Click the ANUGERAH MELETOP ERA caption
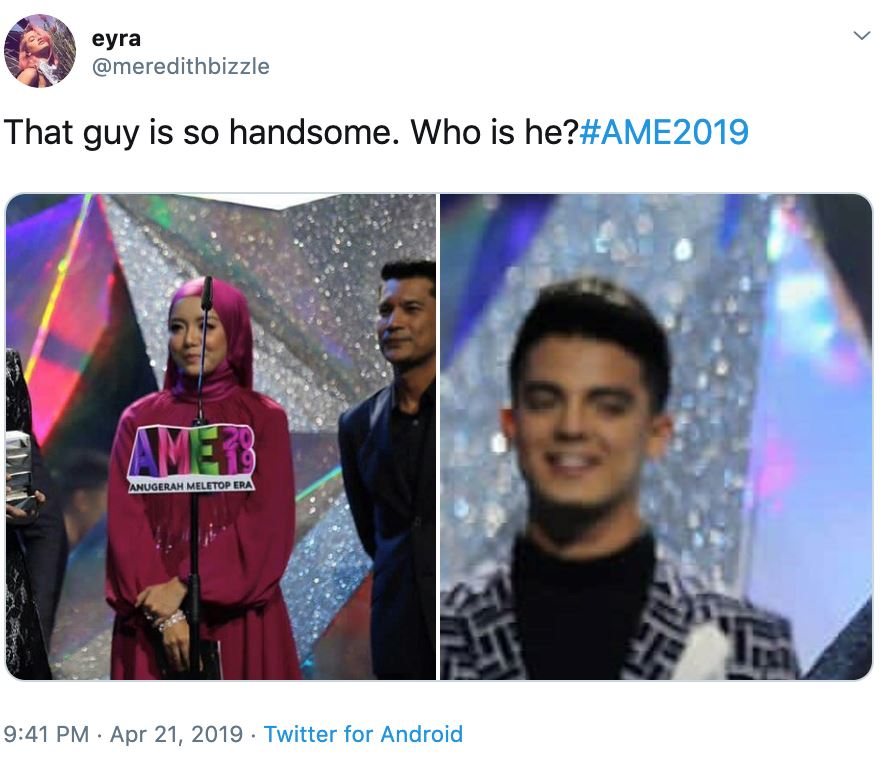Image resolution: width=880 pixels, height=766 pixels. click(x=191, y=485)
